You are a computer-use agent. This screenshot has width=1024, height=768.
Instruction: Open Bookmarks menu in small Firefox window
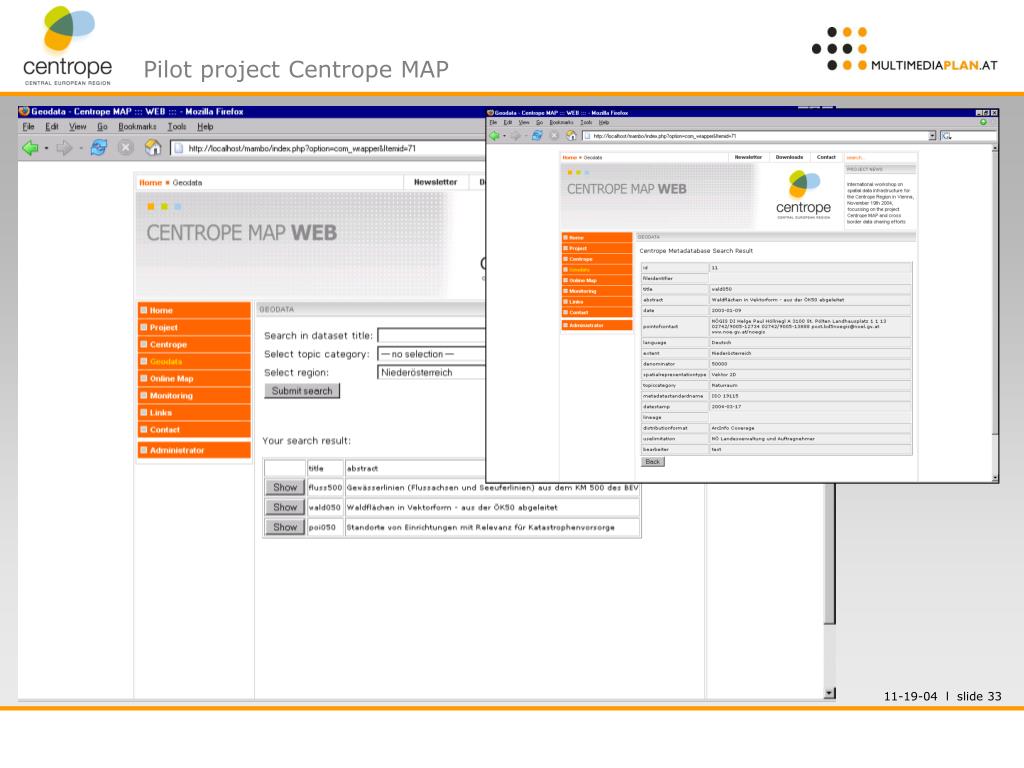[x=561, y=122]
